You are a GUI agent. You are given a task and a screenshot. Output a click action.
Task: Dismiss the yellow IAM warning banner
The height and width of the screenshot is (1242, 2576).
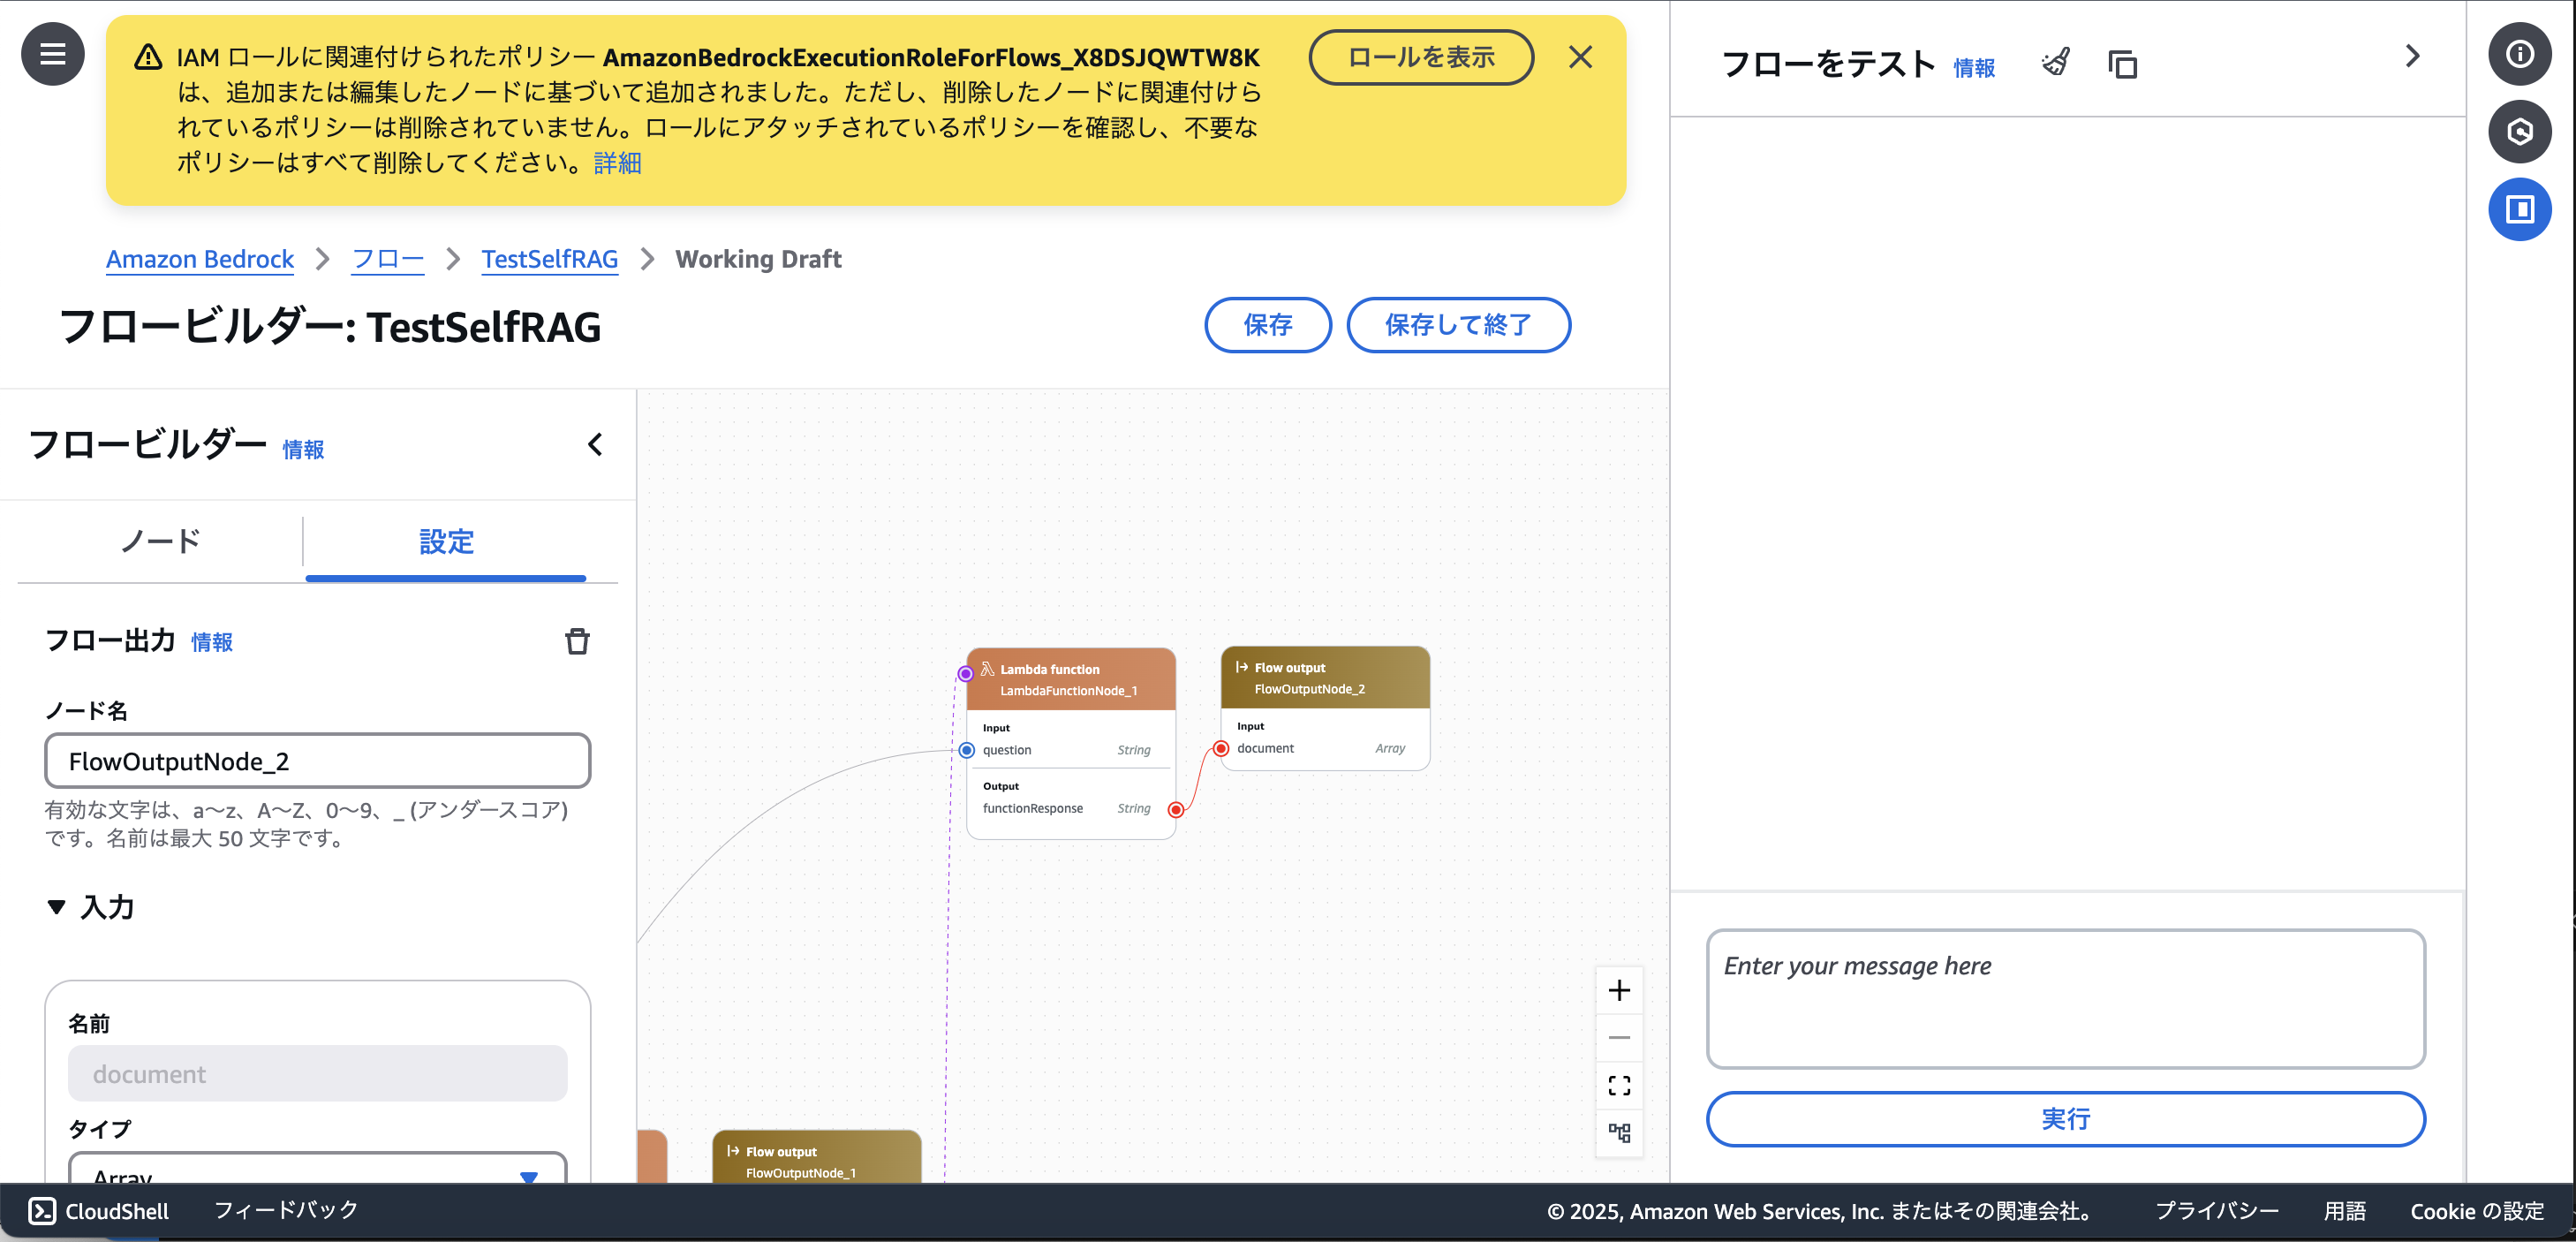(x=1580, y=57)
